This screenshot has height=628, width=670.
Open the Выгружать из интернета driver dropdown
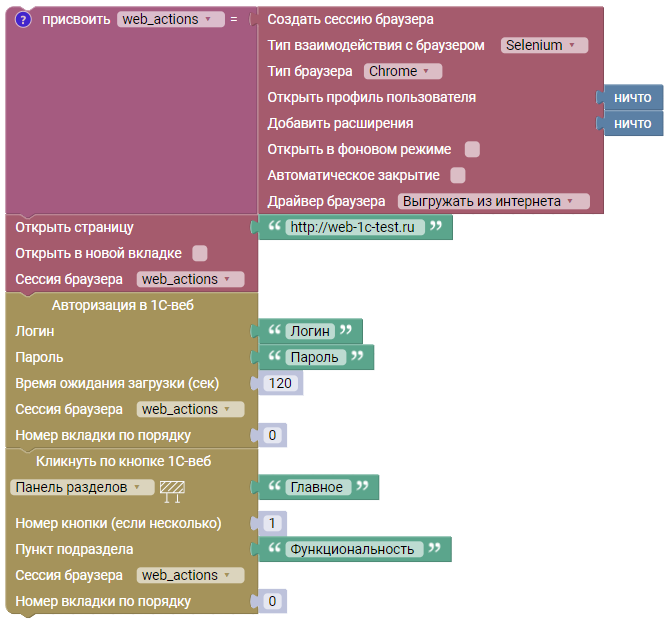[493, 201]
